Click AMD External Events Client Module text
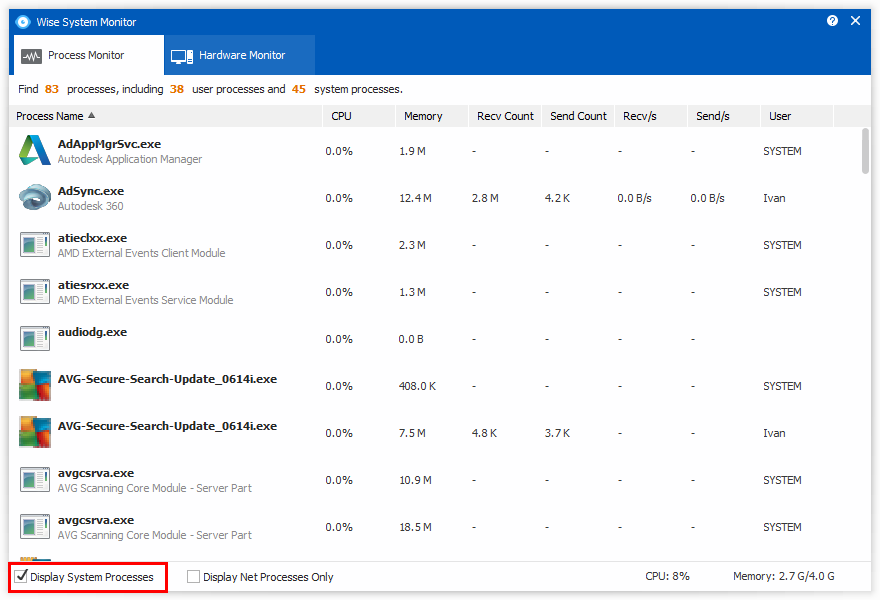This screenshot has width=880, height=600. click(x=141, y=253)
